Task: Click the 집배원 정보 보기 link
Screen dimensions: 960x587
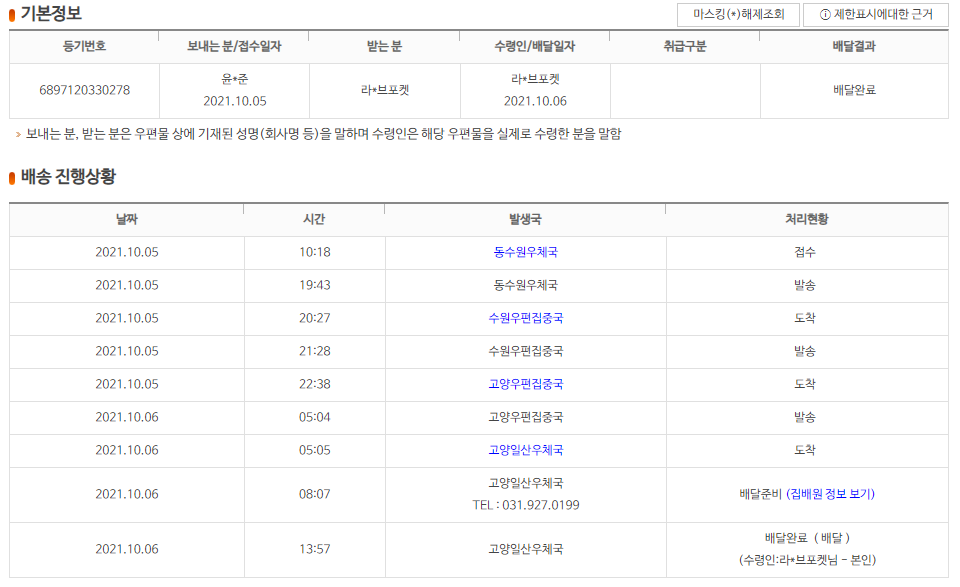Action: click(830, 494)
